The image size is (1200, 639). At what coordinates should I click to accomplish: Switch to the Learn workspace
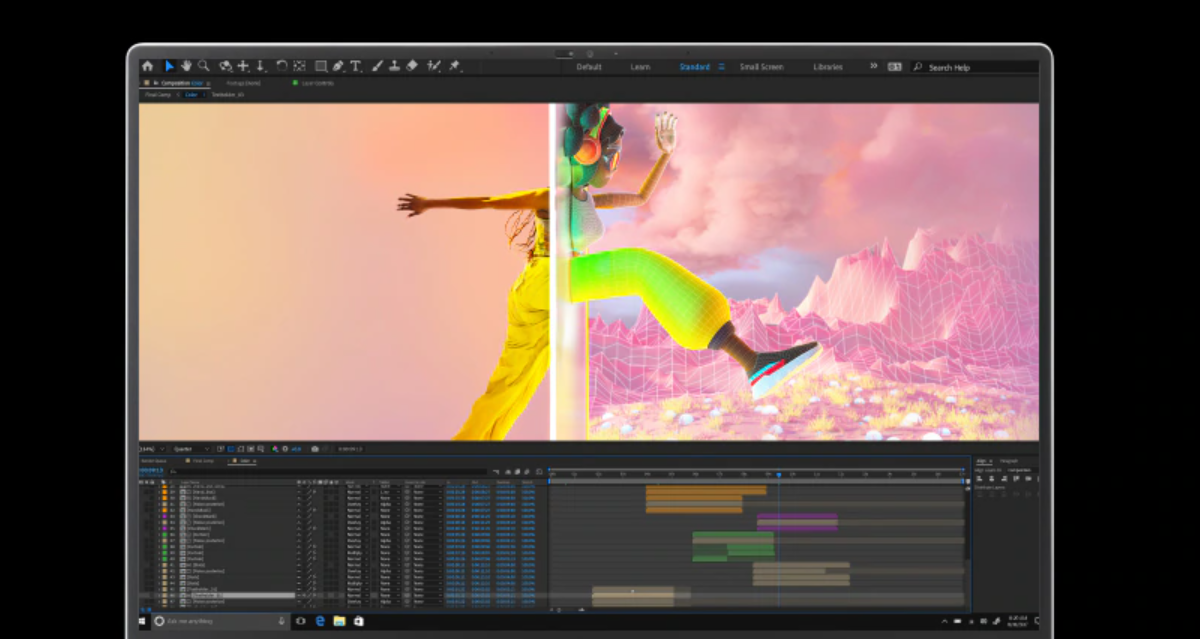click(640, 67)
